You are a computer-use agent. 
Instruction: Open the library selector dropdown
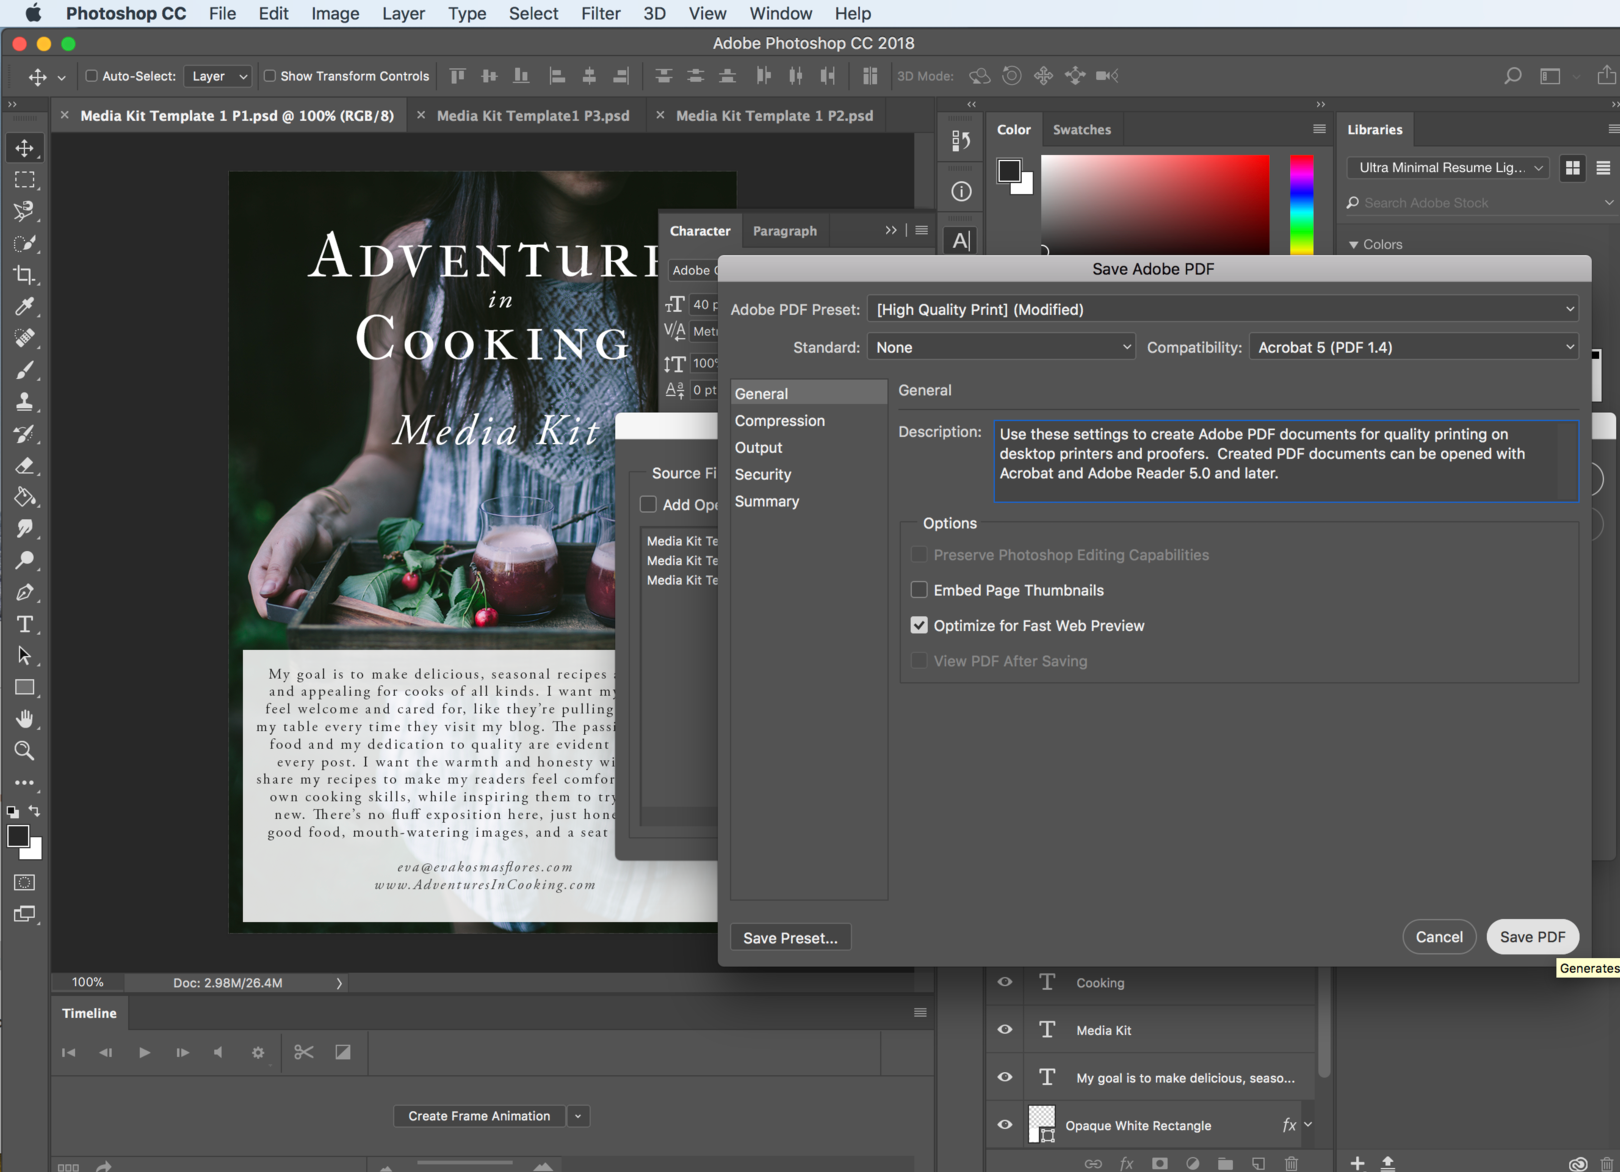coord(1448,167)
